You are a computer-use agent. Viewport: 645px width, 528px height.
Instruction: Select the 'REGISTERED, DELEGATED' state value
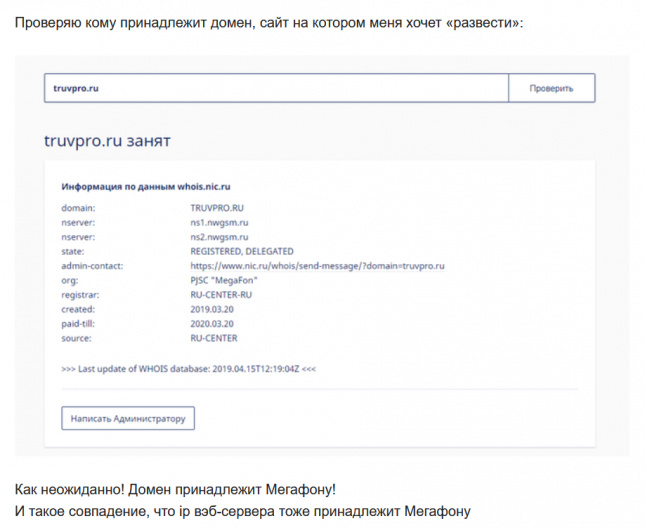pyautogui.click(x=242, y=252)
